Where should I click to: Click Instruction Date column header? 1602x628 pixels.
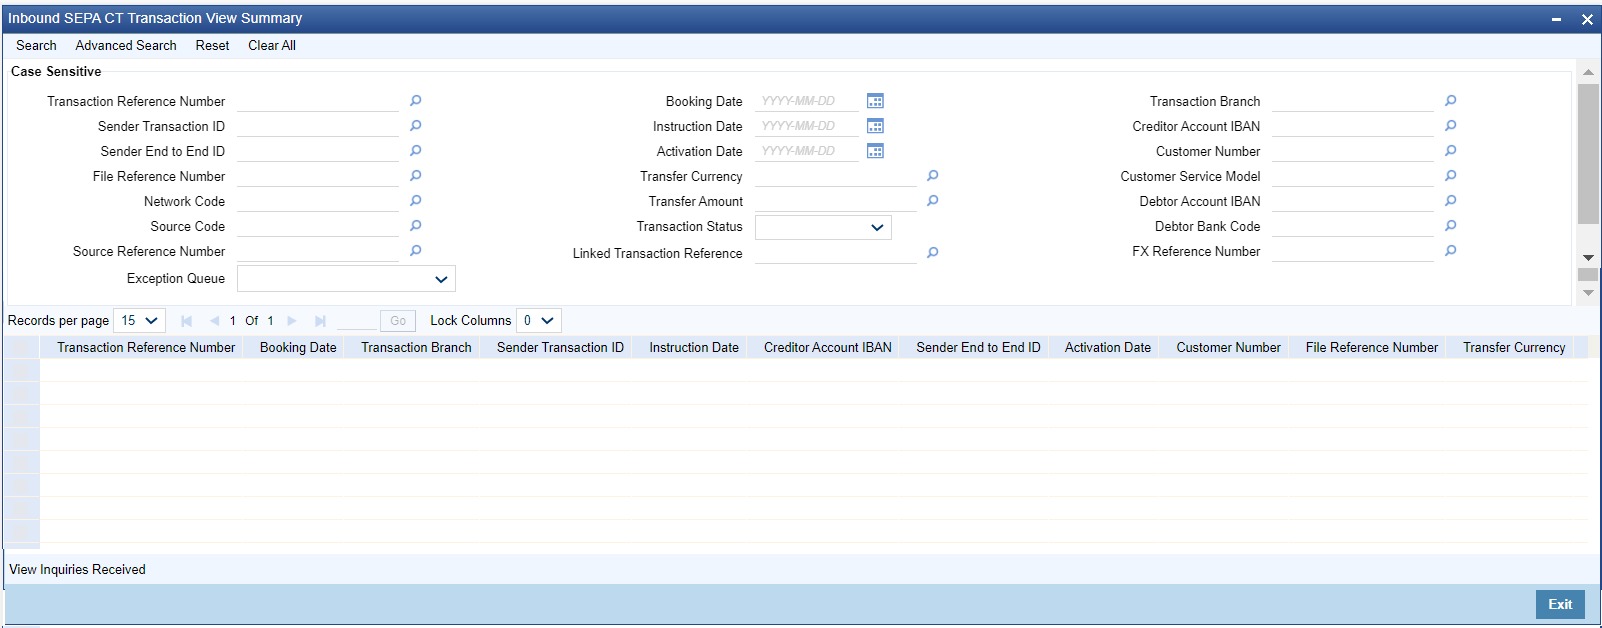pyautogui.click(x=694, y=348)
